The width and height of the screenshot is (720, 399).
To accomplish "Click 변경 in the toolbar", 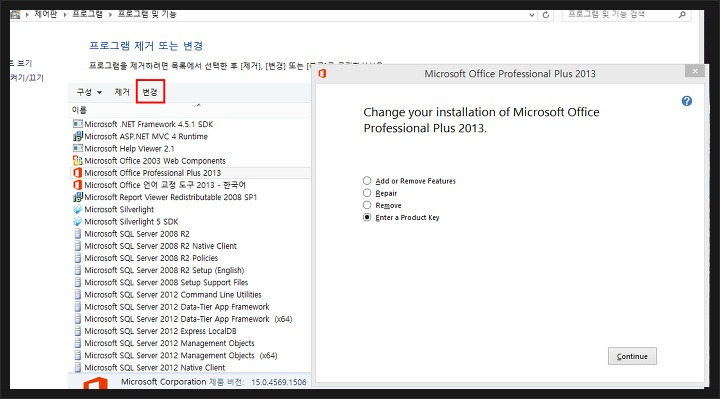I will point(150,92).
